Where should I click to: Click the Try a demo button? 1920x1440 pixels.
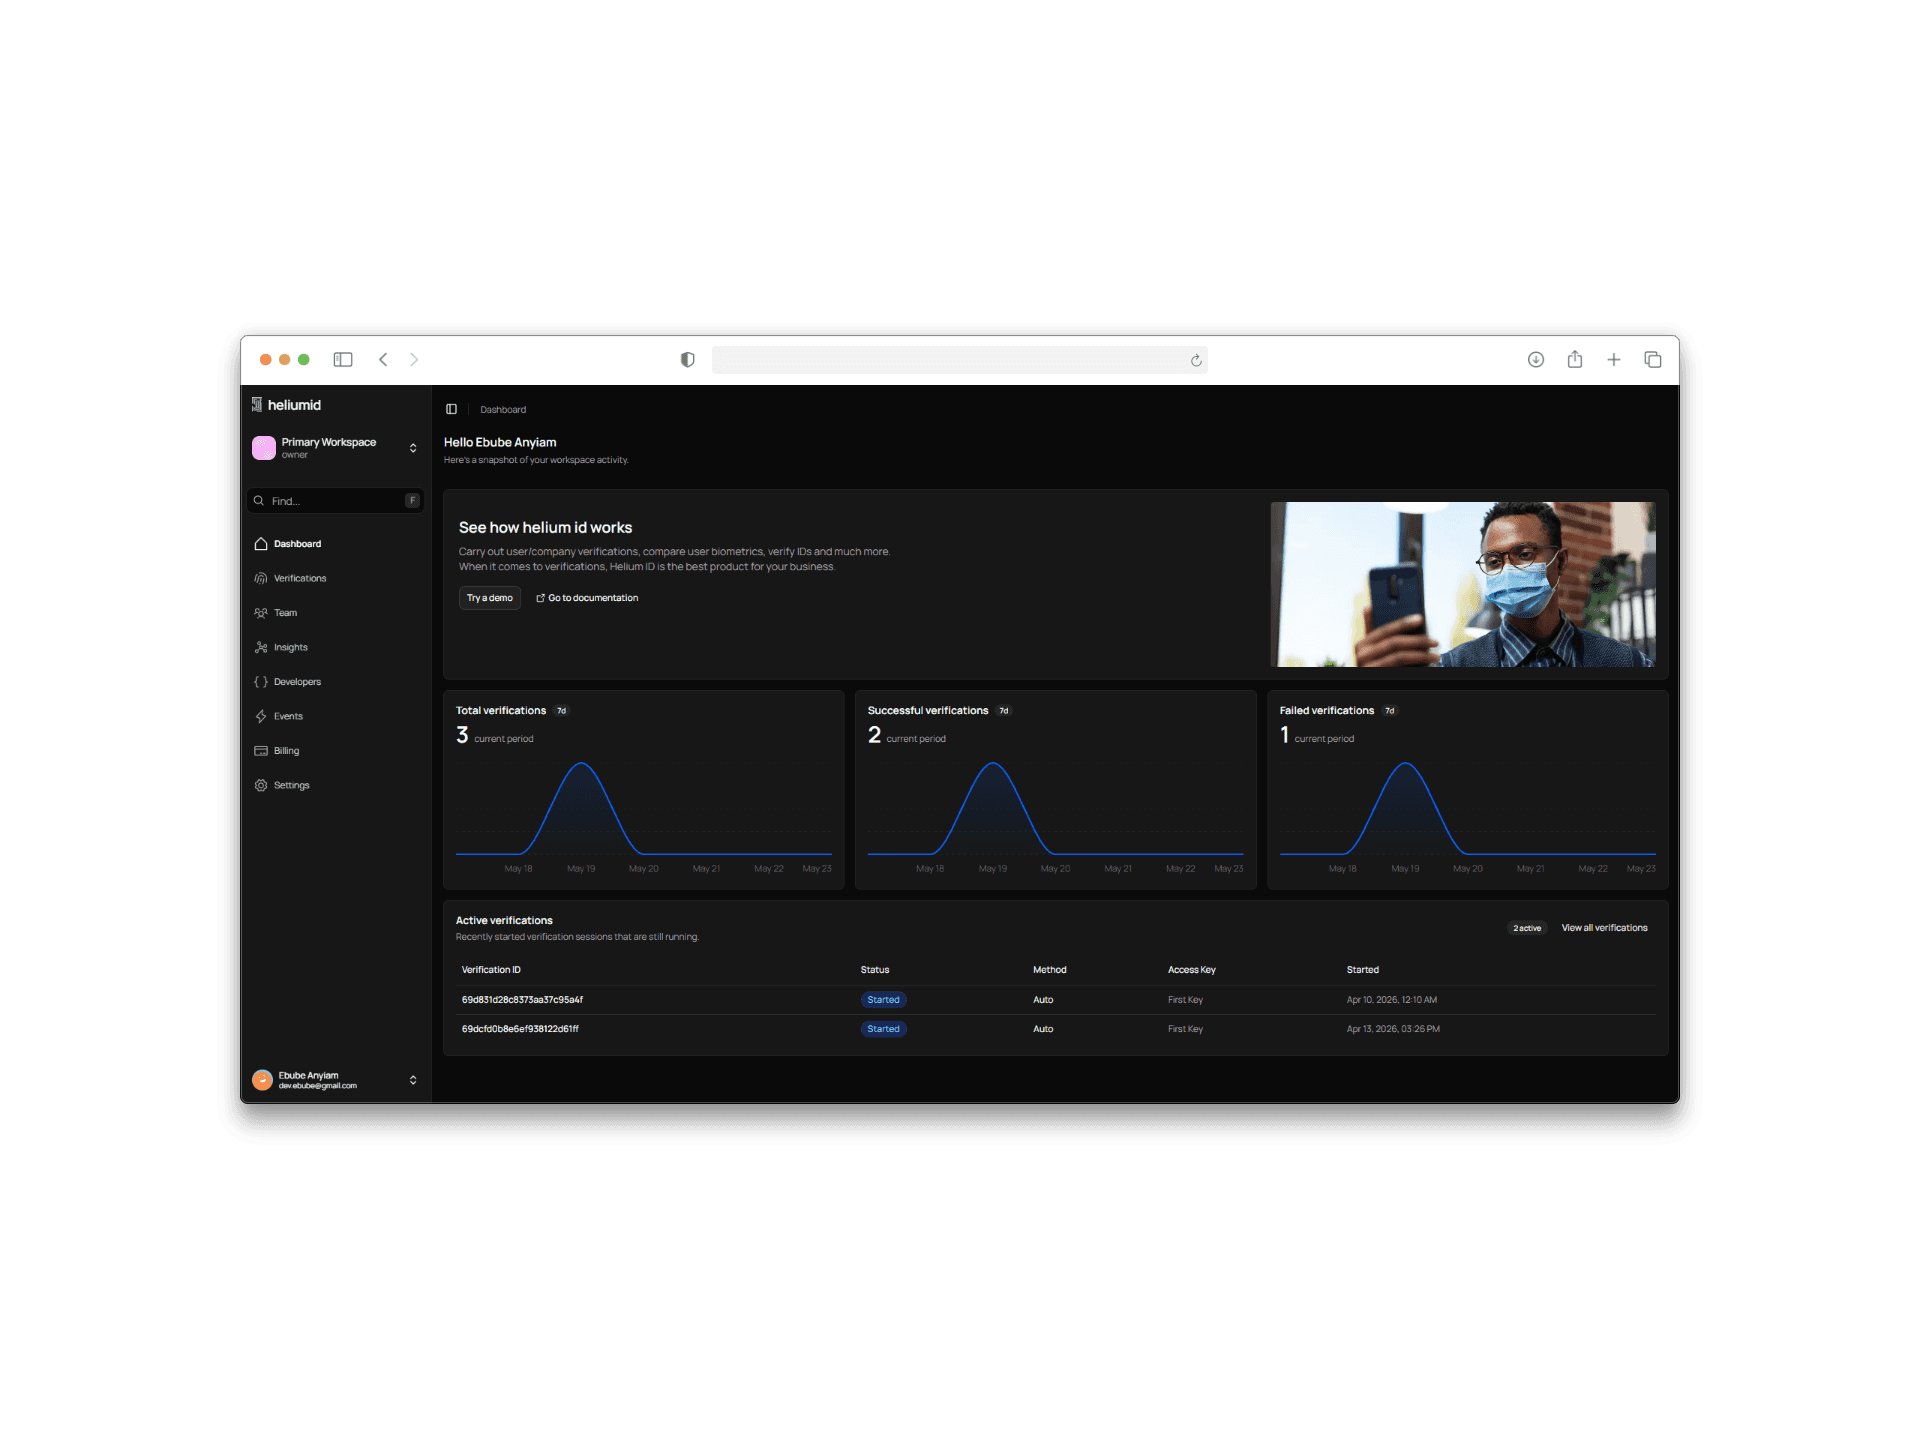pyautogui.click(x=490, y=598)
